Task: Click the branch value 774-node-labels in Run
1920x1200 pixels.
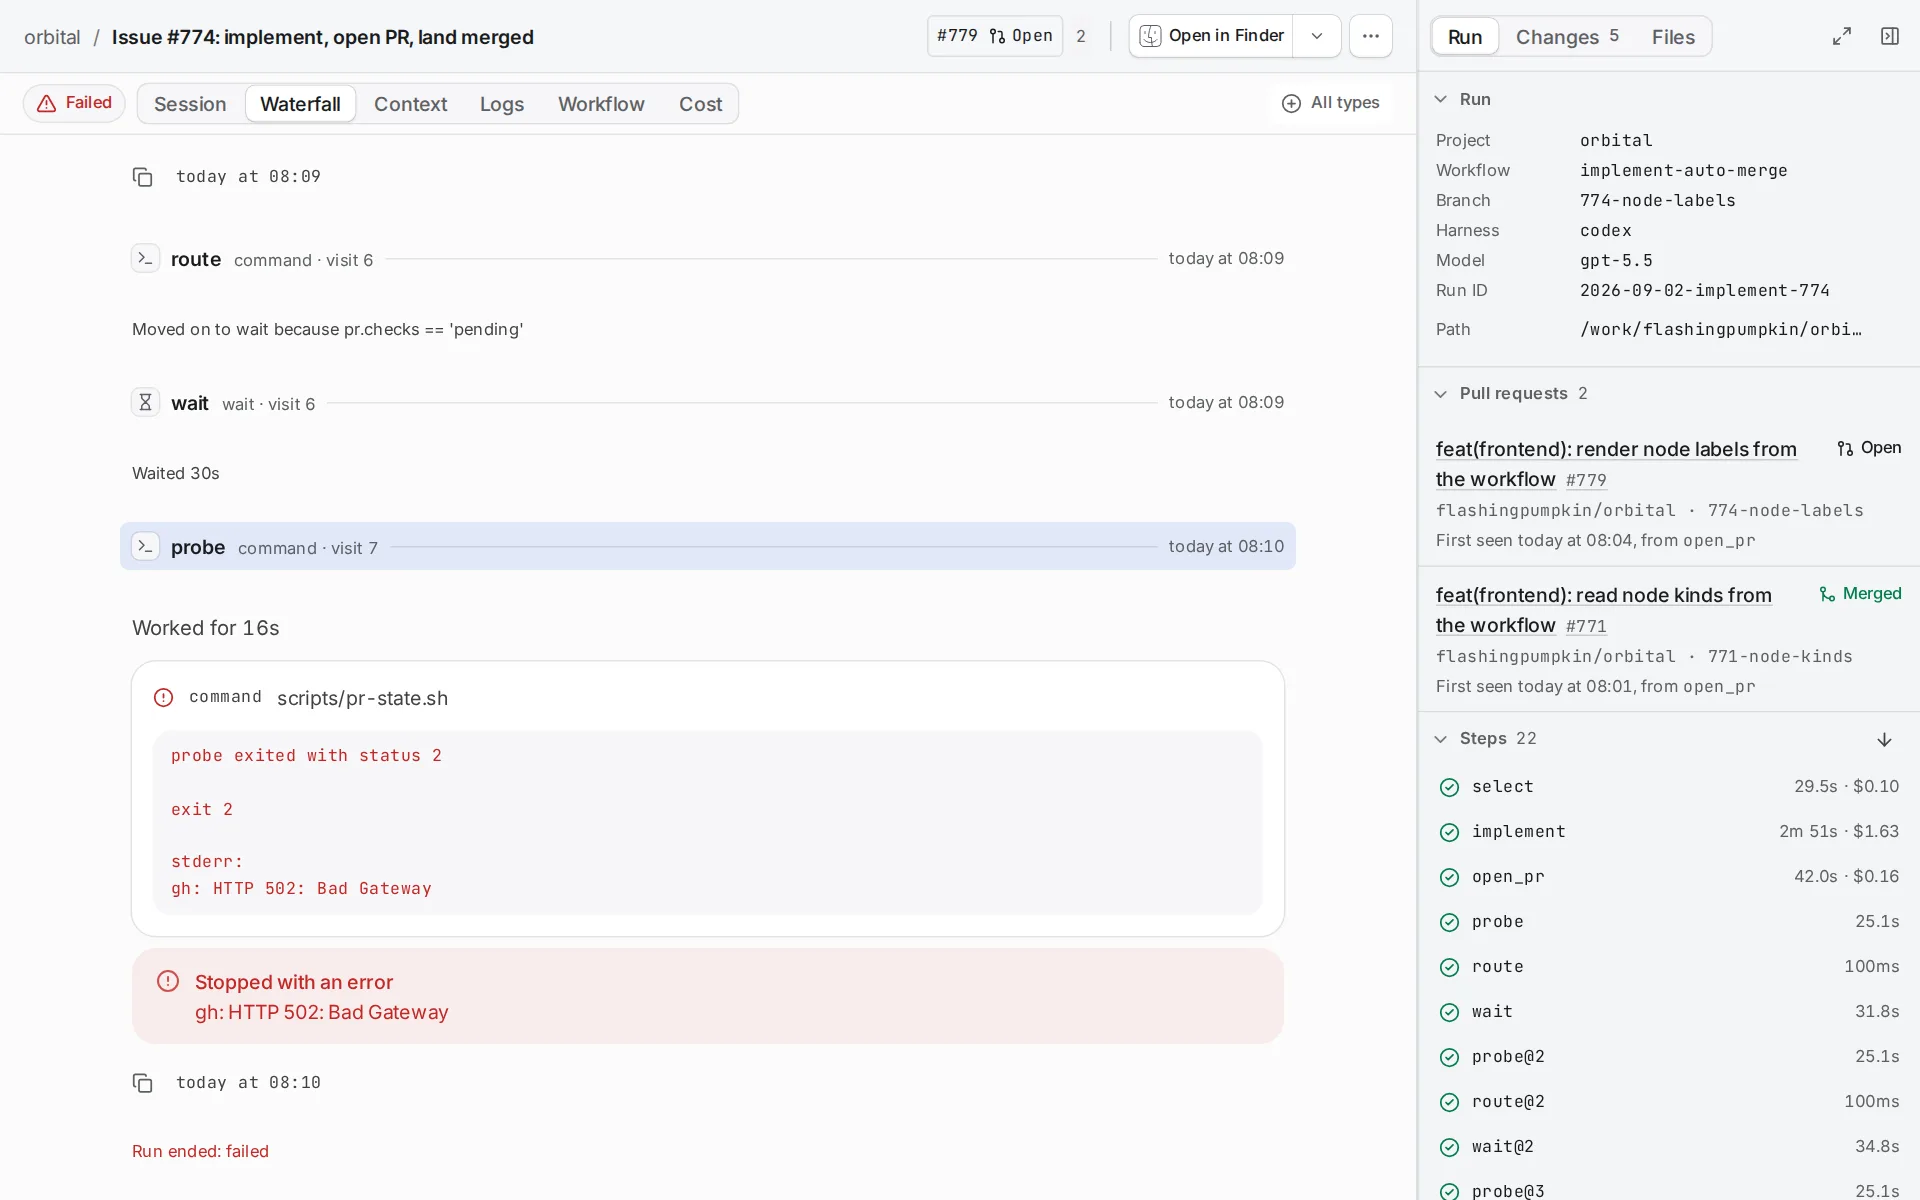Action: (1657, 201)
